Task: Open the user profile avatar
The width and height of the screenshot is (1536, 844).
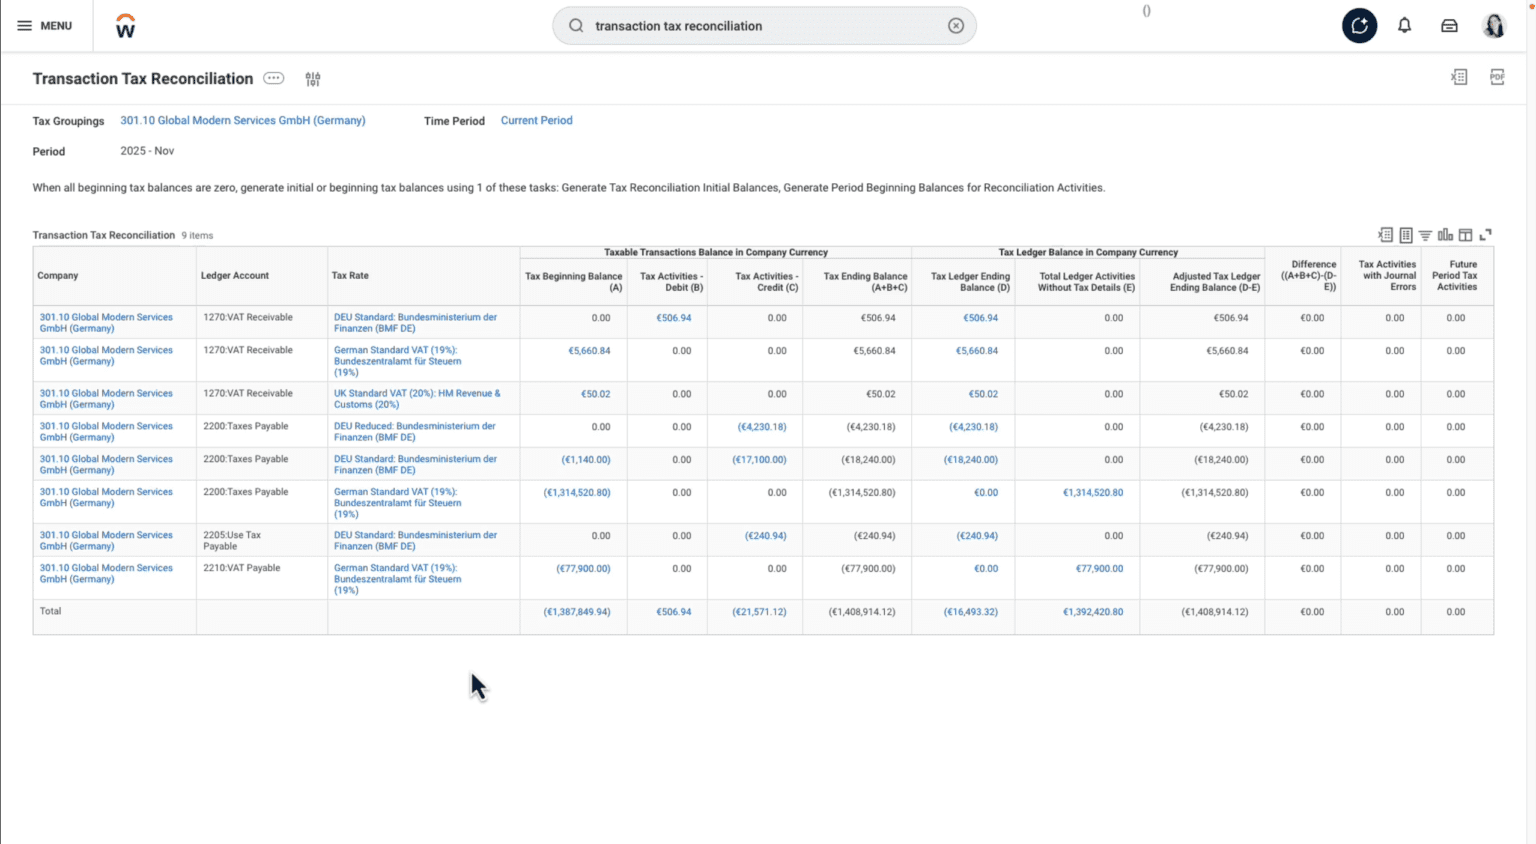Action: click(1494, 26)
